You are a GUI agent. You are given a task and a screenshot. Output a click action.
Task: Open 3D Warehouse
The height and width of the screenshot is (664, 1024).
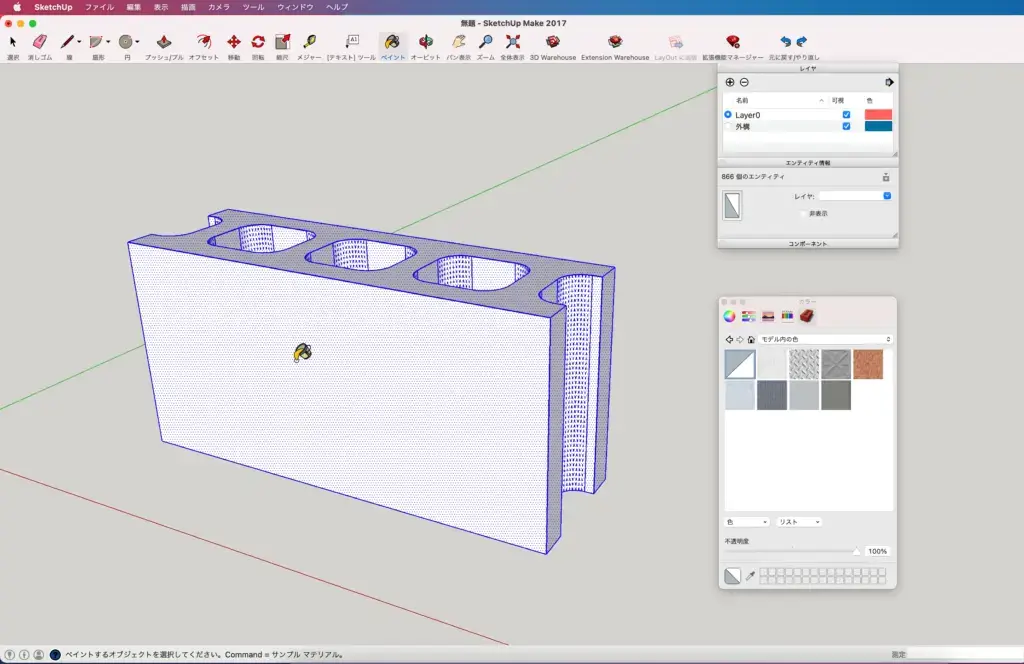tap(552, 42)
